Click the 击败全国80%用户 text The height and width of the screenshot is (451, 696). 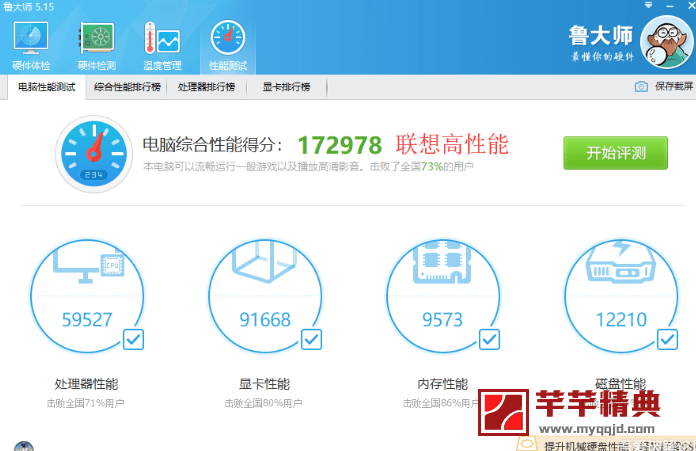pos(264,403)
